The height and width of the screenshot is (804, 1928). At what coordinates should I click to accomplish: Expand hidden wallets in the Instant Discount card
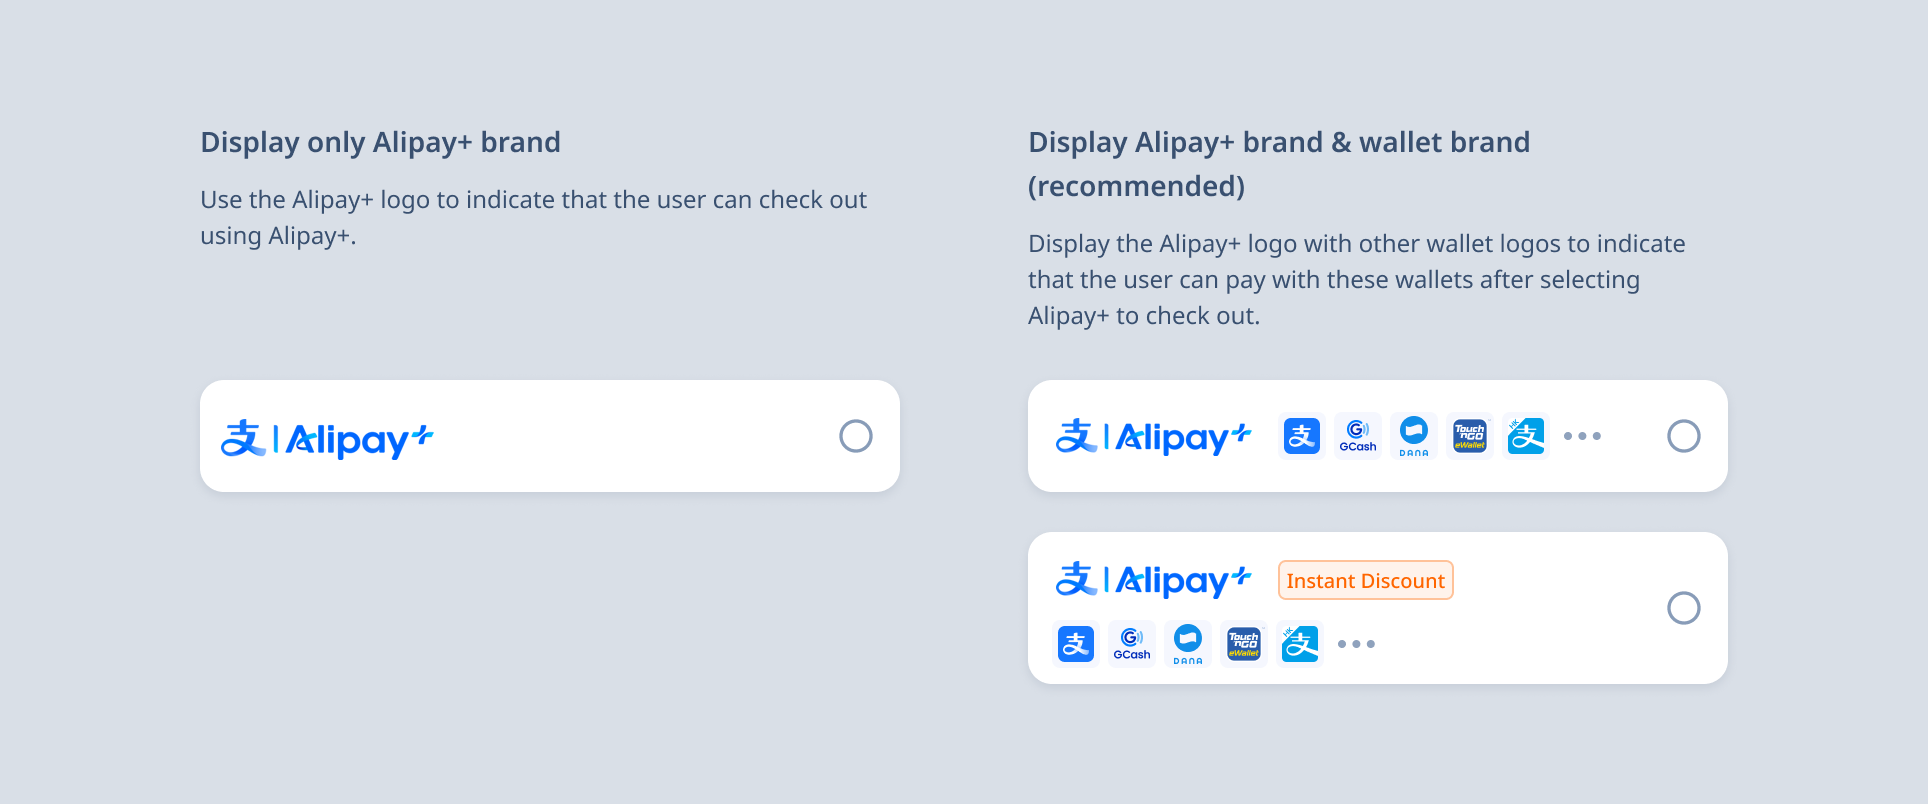(x=1356, y=643)
